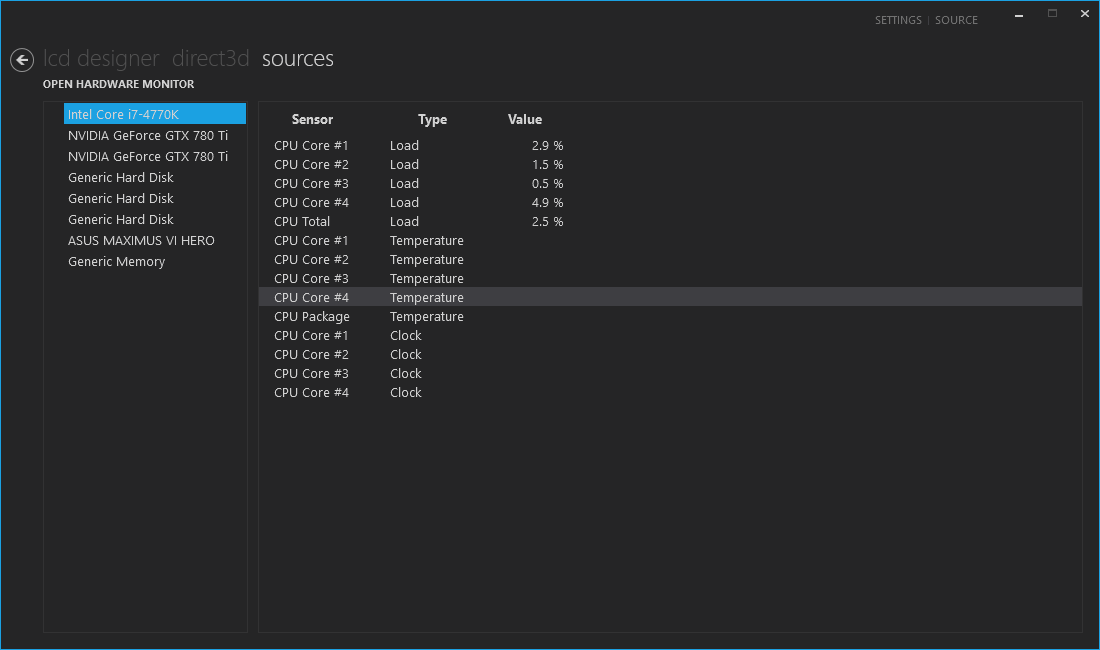The width and height of the screenshot is (1100, 650).
Task: Select CPU Total Load row
Action: pos(670,222)
